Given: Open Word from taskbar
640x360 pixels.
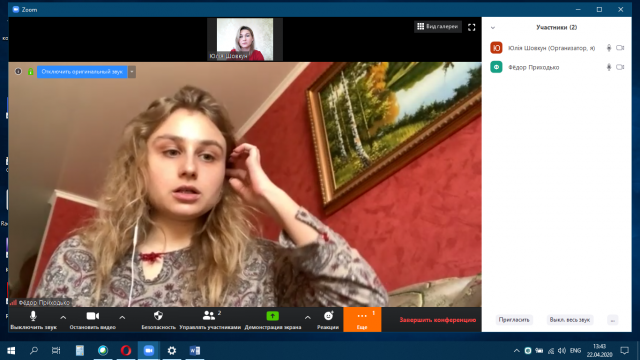Looking at the screenshot, I should click(x=195, y=351).
